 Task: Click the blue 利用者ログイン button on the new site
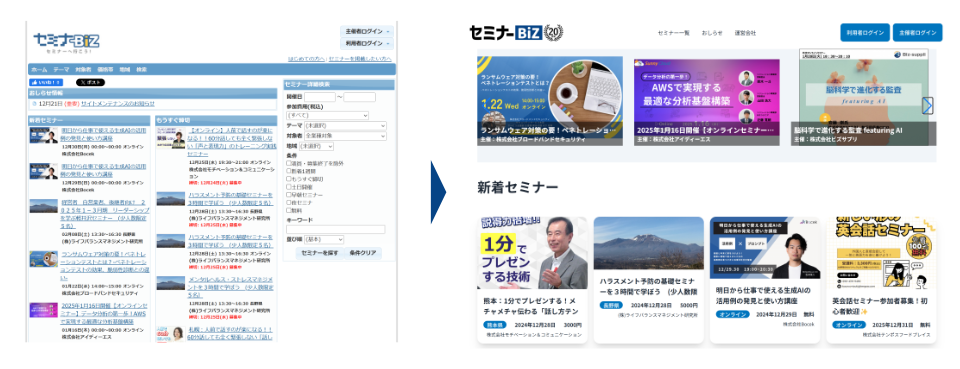pyautogui.click(x=865, y=32)
